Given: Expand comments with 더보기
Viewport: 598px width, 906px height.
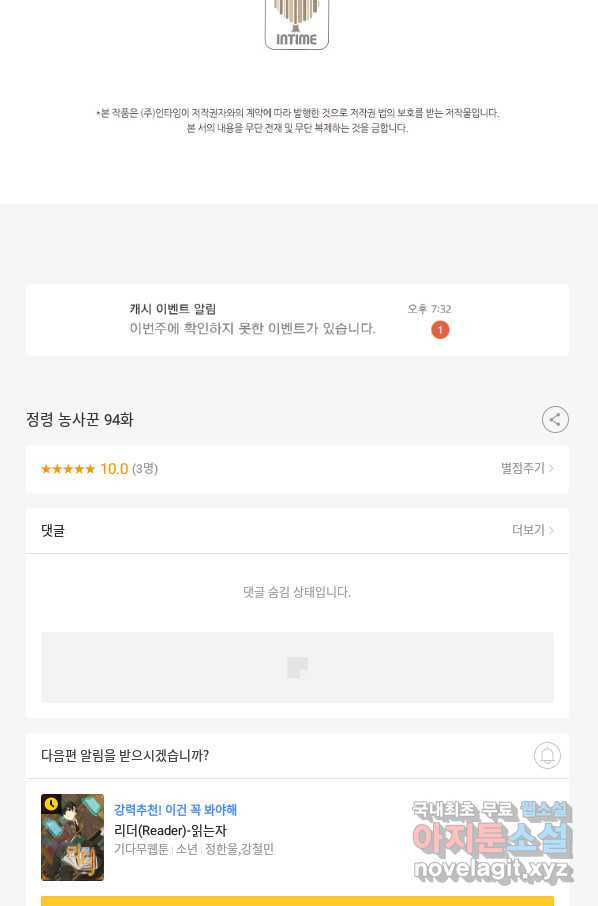Looking at the screenshot, I should [533, 530].
